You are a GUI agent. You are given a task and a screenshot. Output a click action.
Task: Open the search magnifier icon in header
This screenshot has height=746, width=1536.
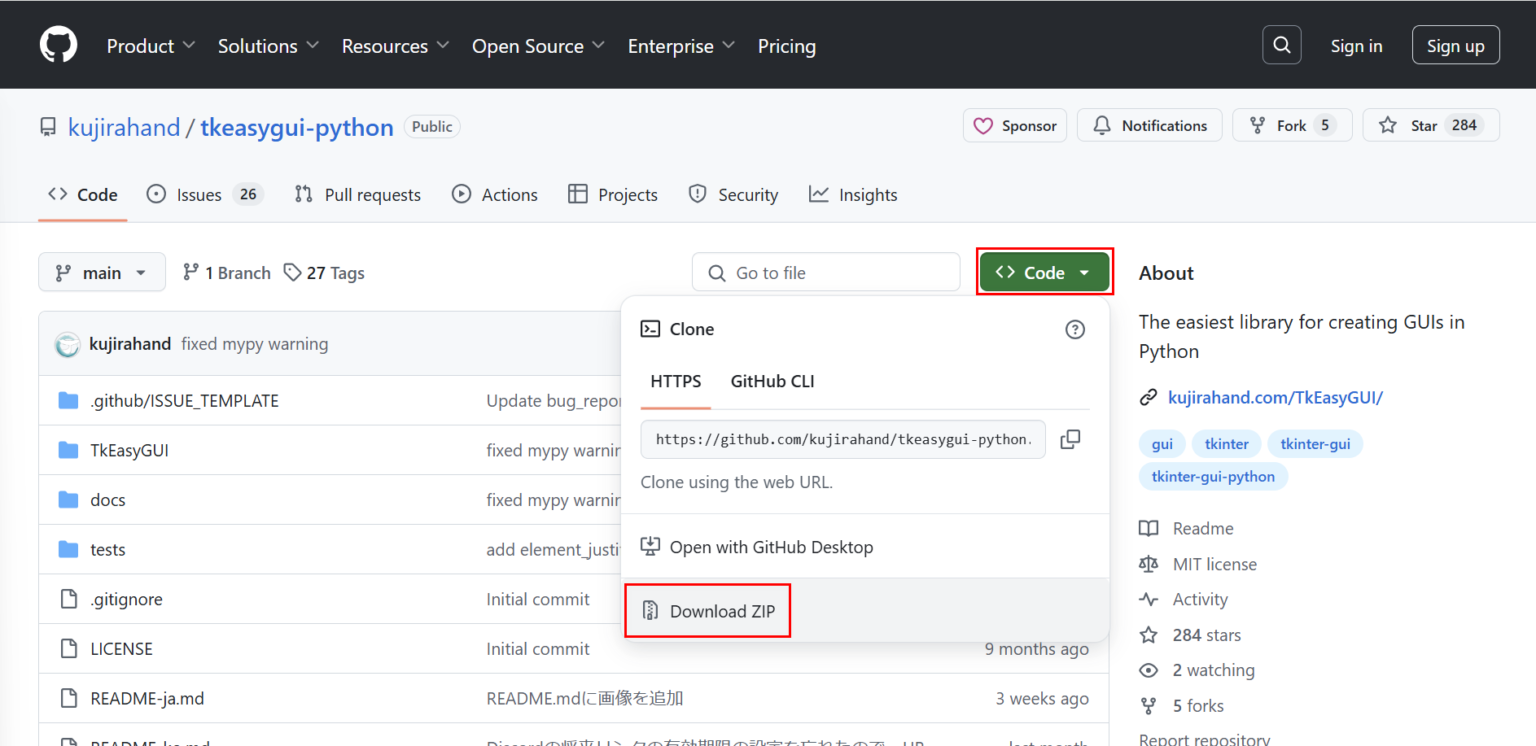click(x=1281, y=45)
